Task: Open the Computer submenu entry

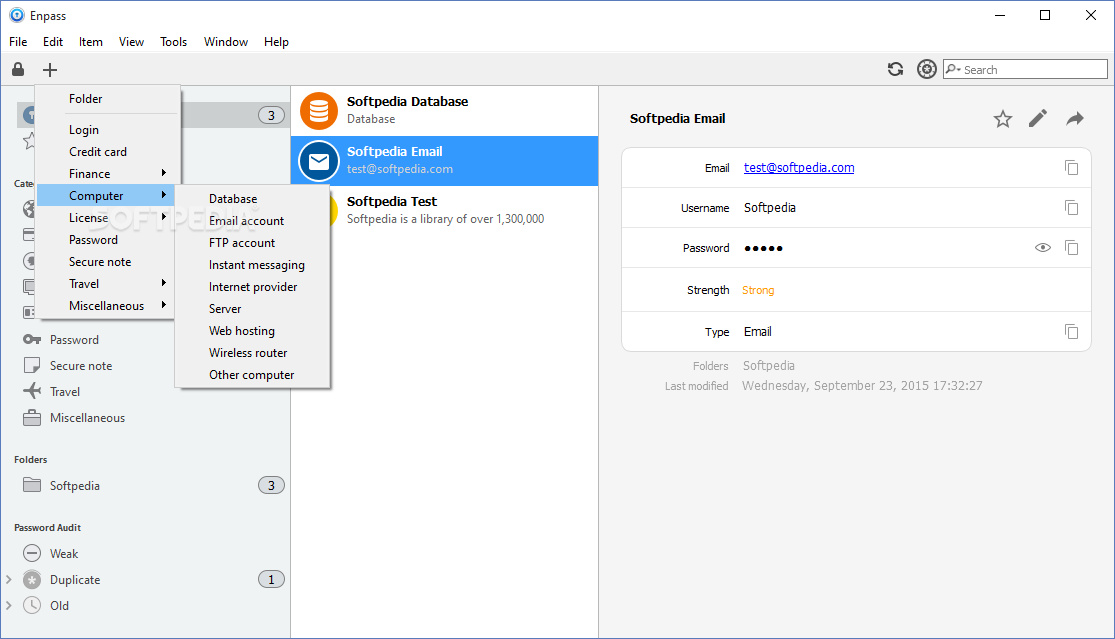Action: [x=107, y=195]
